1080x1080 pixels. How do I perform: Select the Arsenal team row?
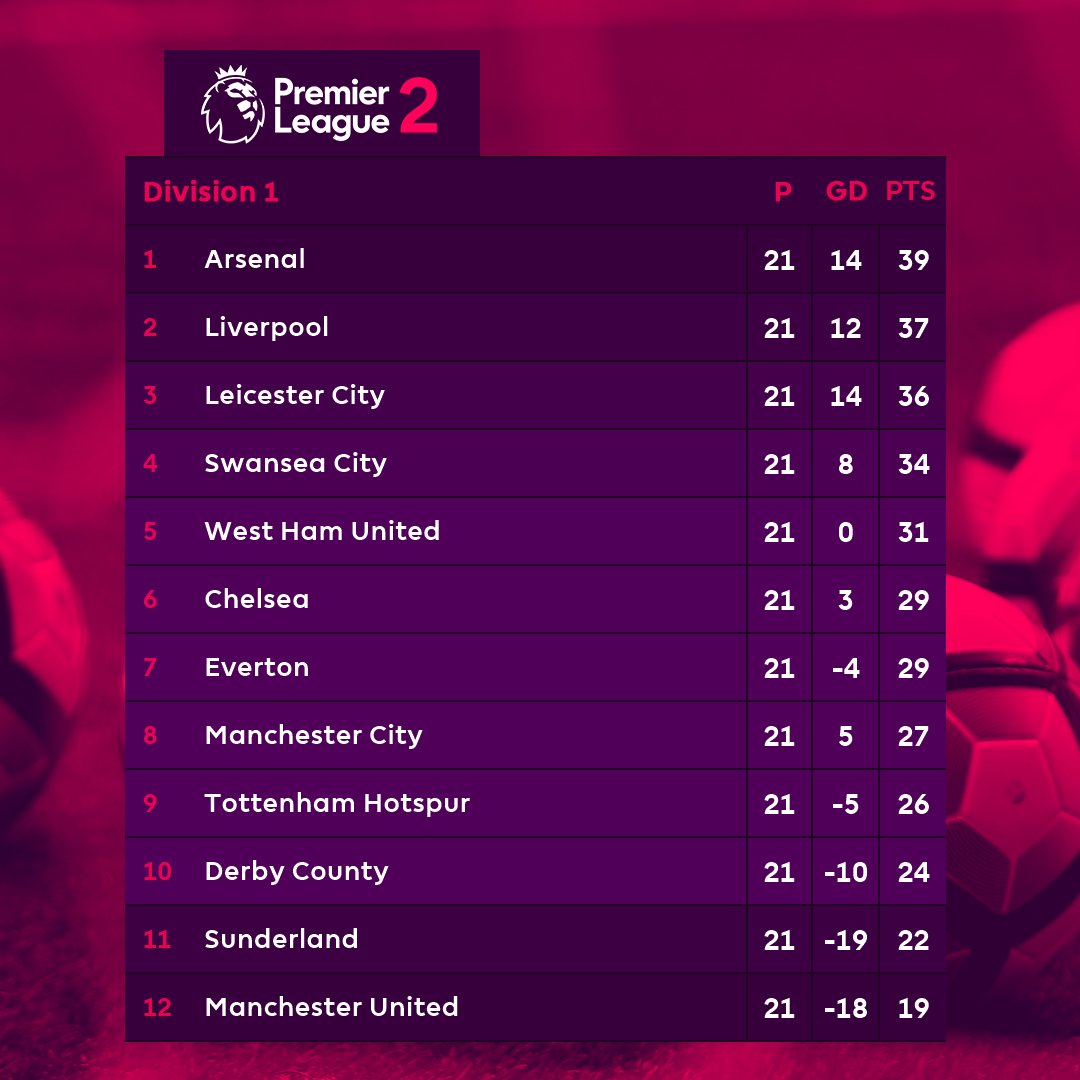(x=535, y=259)
